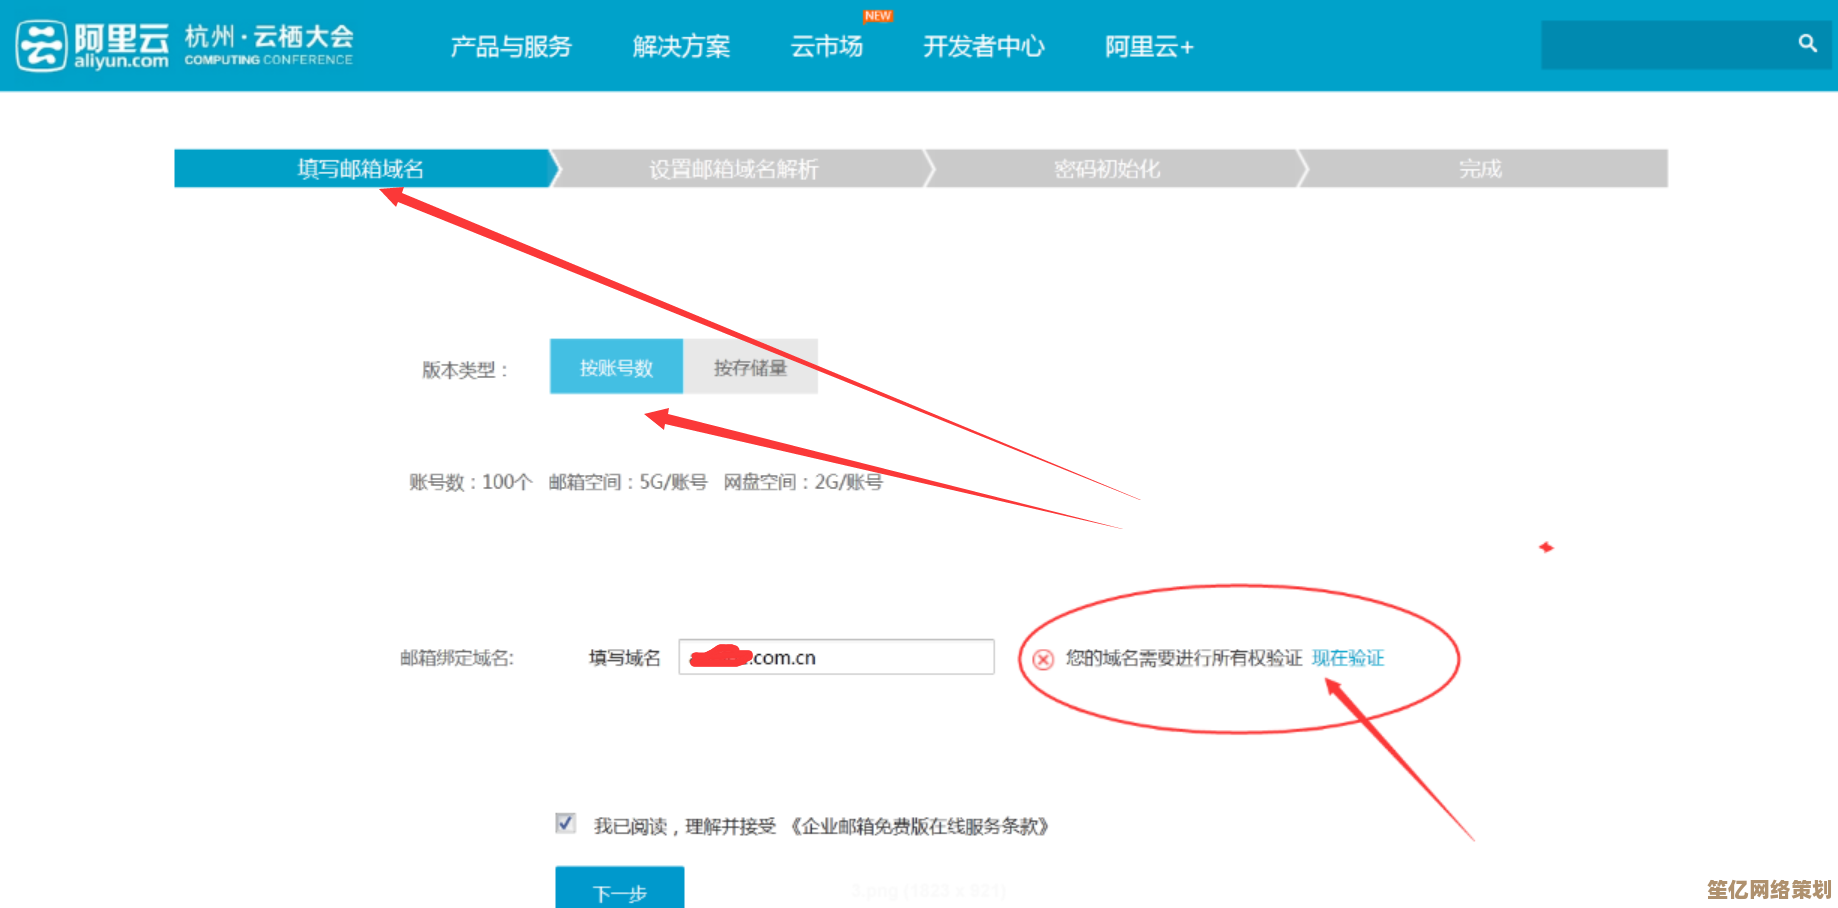Click the search magnifier icon

(x=1807, y=44)
